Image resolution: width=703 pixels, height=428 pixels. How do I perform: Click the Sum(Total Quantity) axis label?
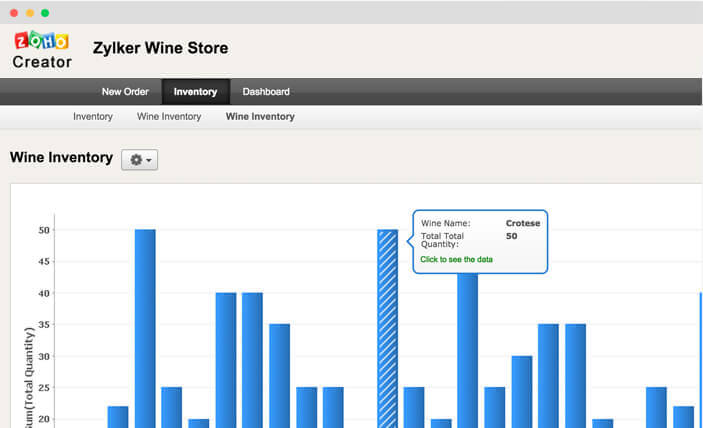point(29,377)
